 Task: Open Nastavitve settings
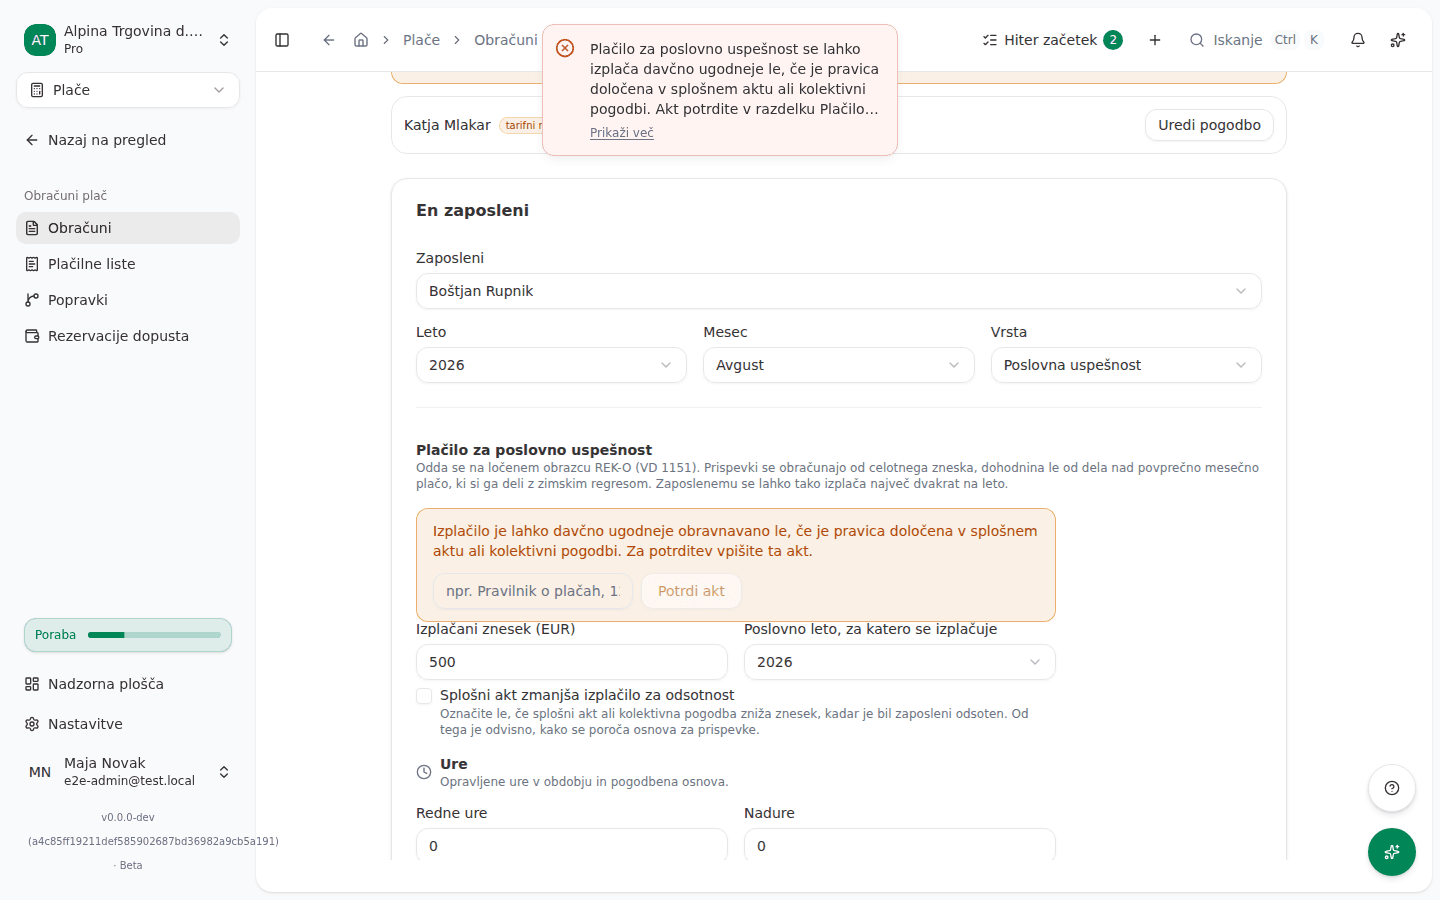pyautogui.click(x=128, y=724)
